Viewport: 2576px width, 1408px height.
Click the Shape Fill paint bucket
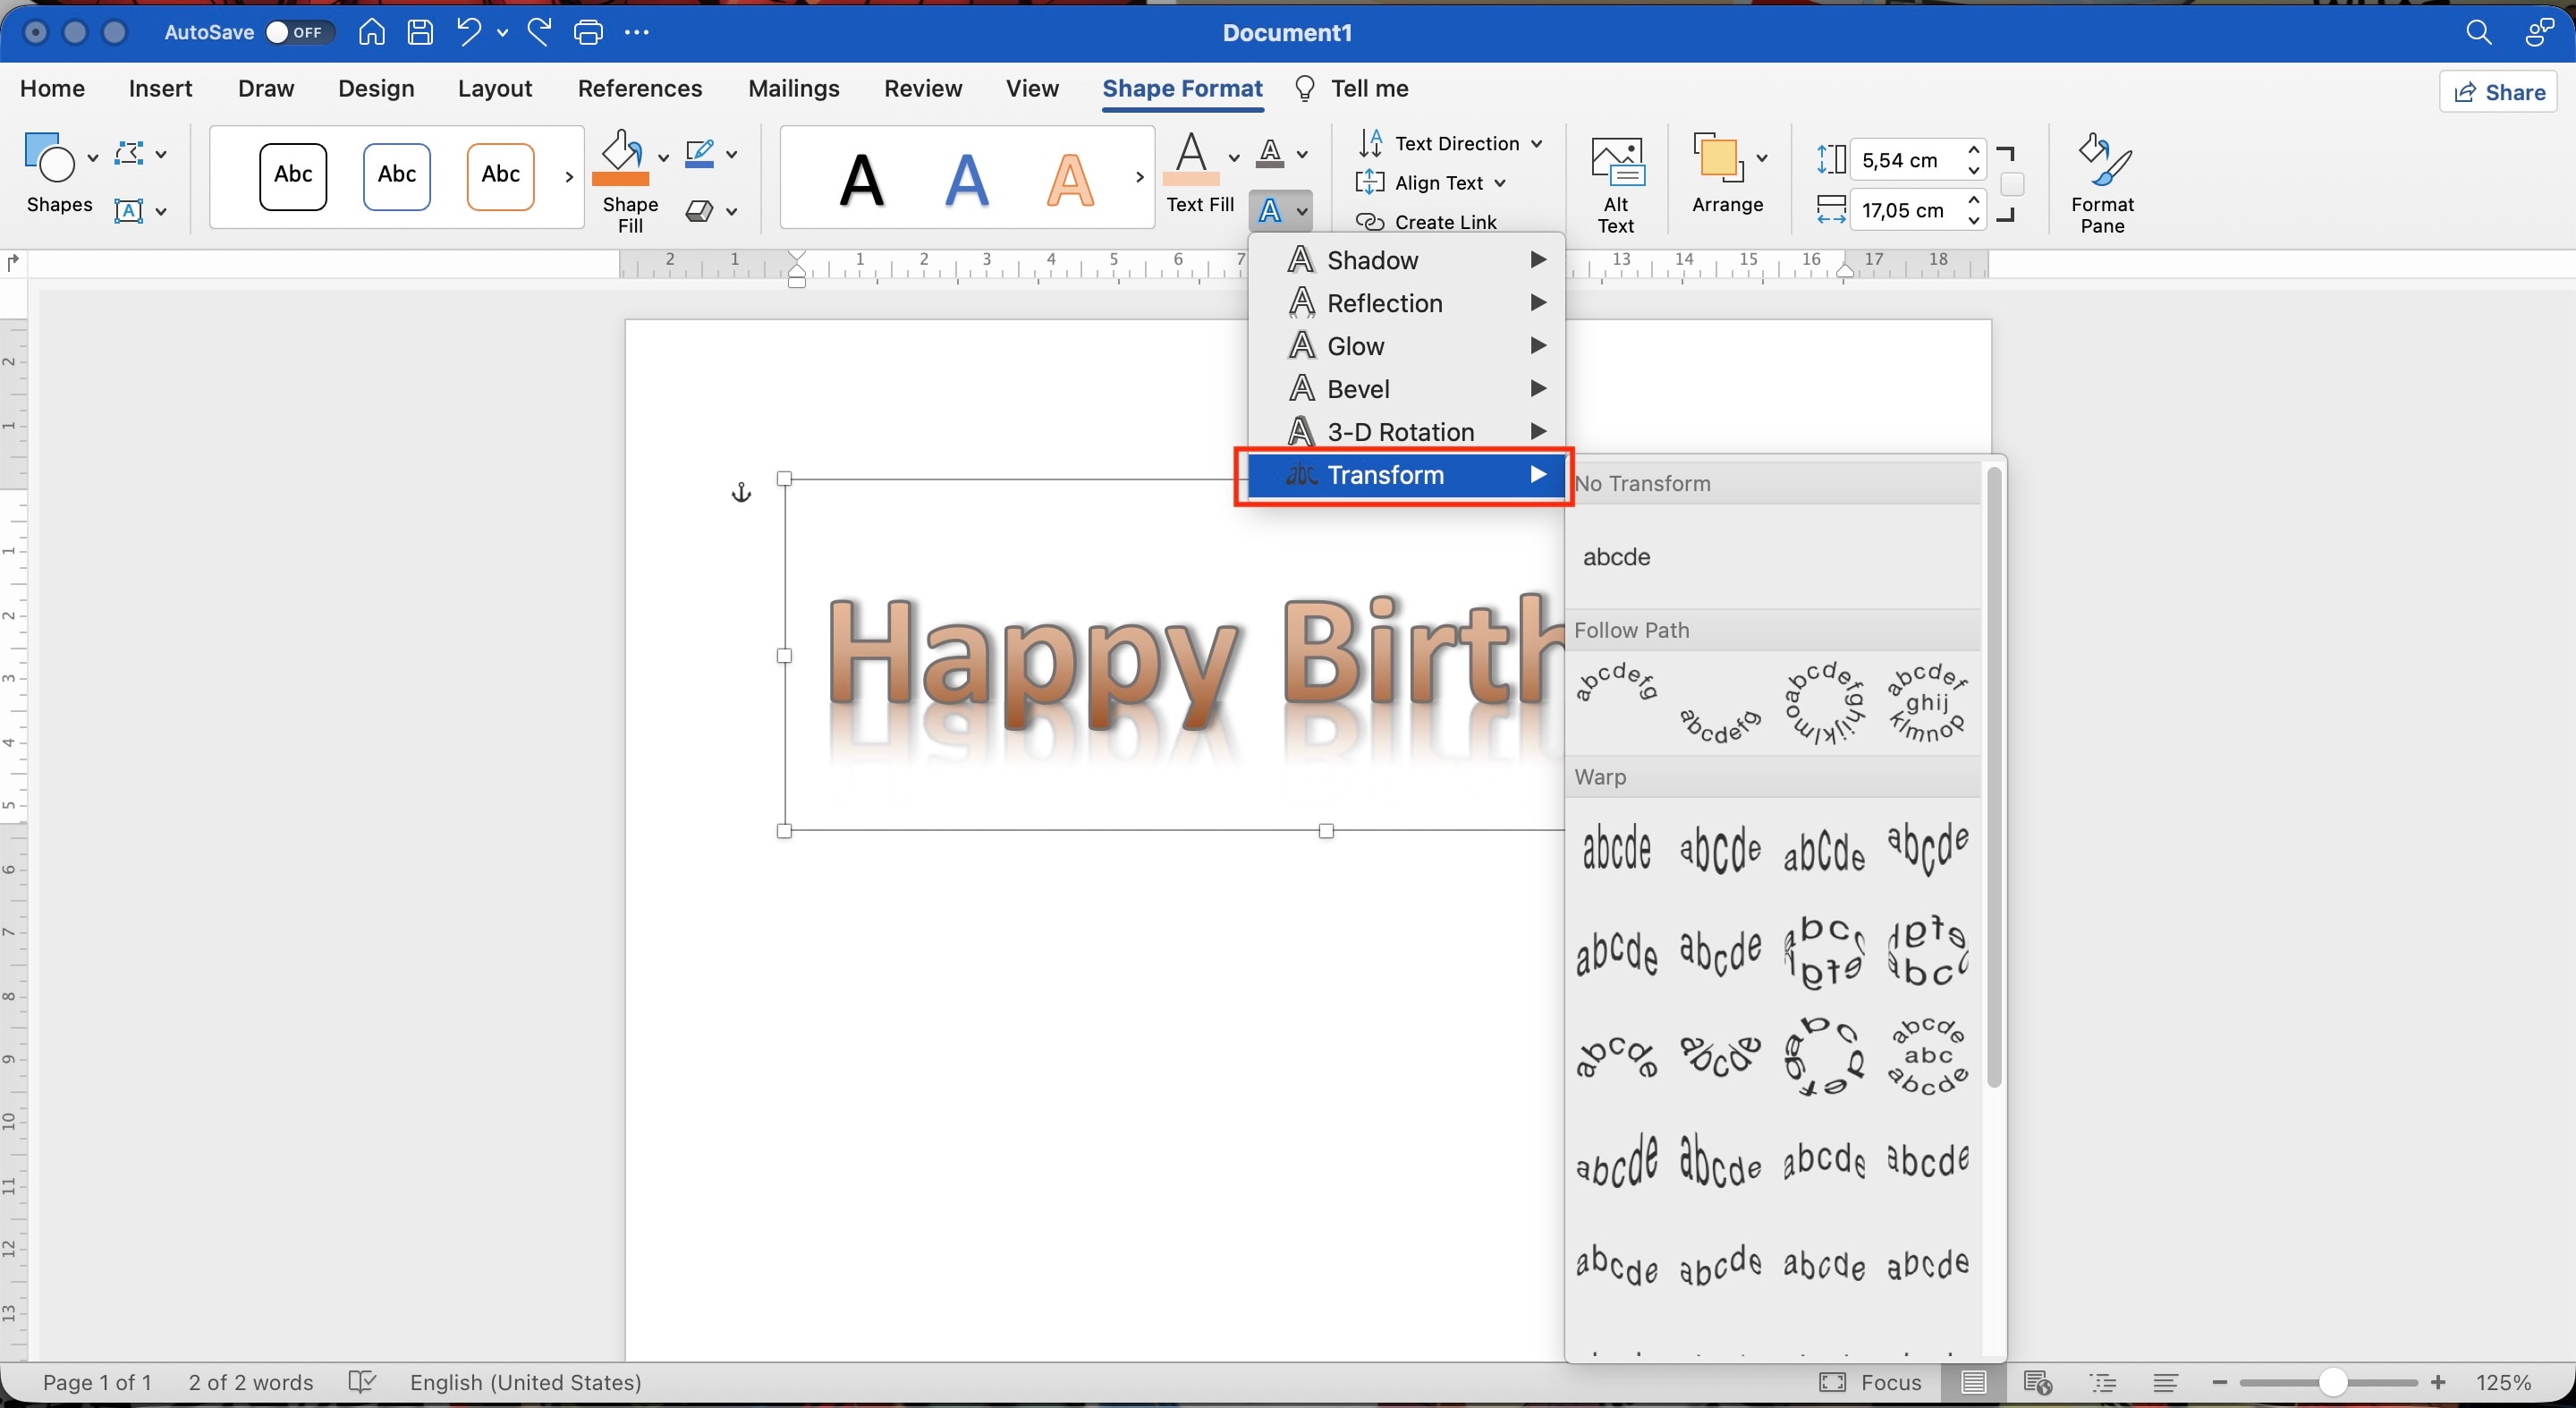(x=621, y=158)
